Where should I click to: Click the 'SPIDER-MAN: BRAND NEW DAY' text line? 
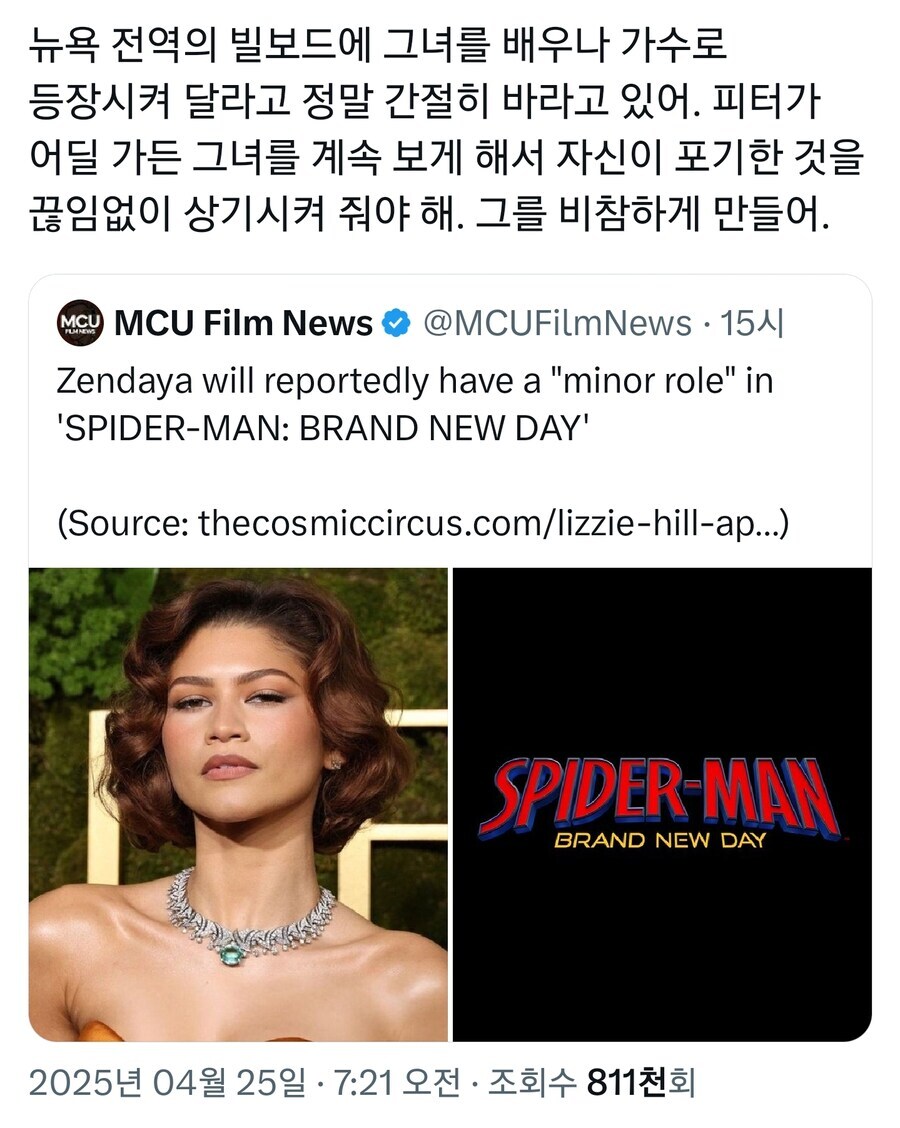point(322,426)
